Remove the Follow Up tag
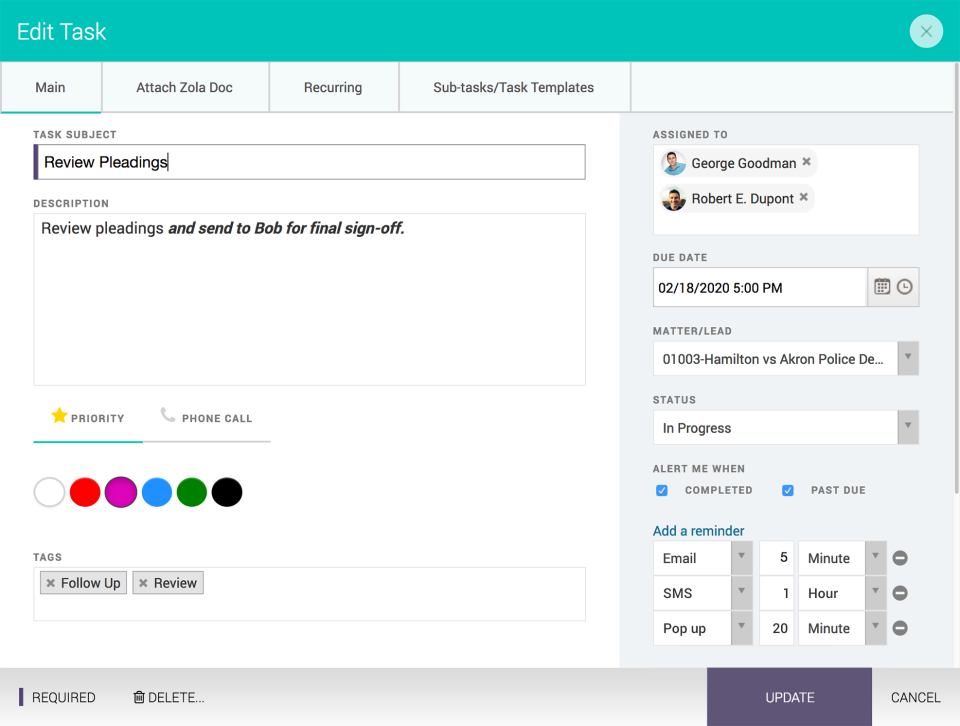Screen dimensions: 960x726 click(51, 582)
